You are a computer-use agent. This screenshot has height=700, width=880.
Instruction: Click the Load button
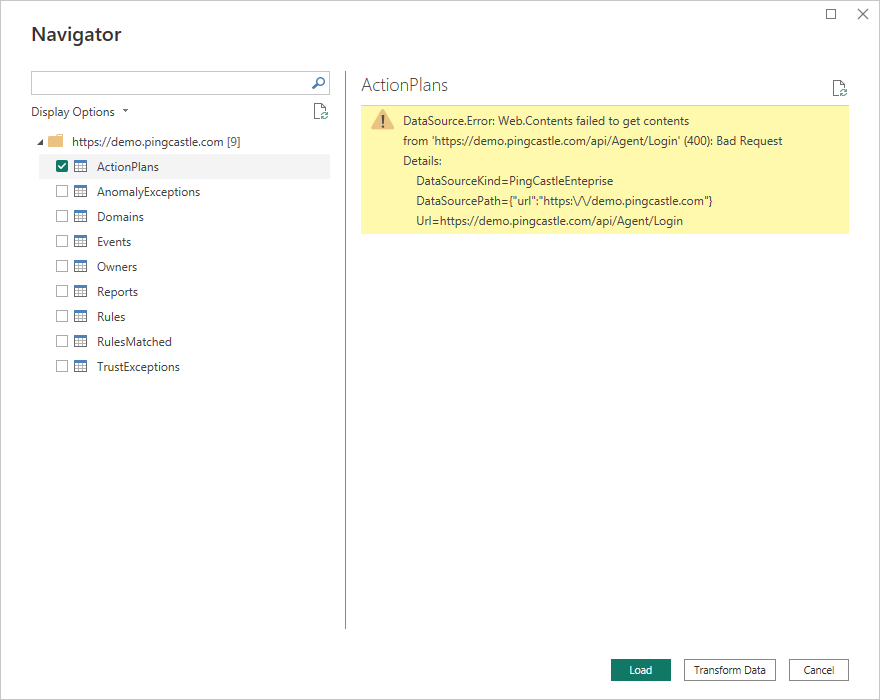pyautogui.click(x=640, y=670)
